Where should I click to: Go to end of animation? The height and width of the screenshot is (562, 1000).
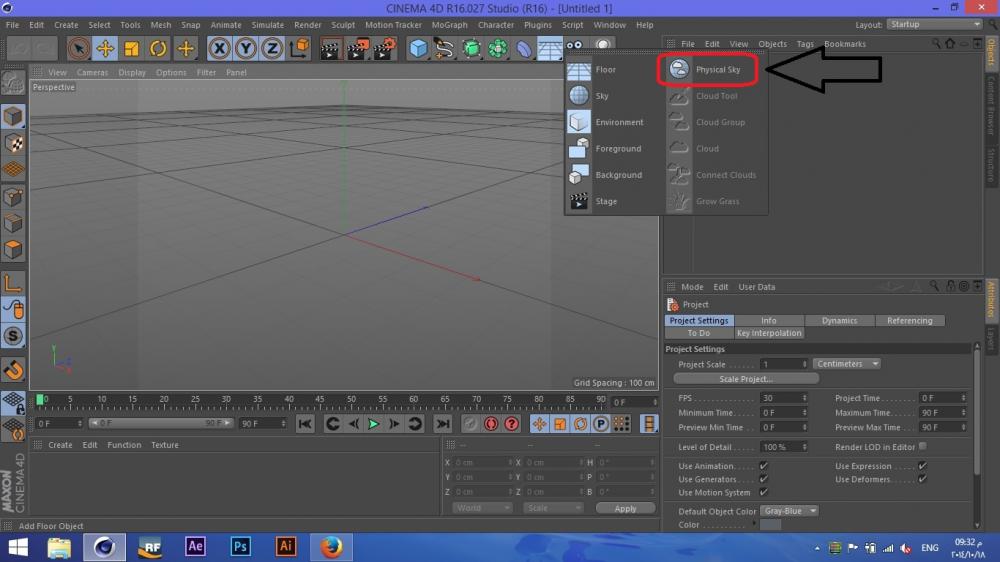tap(443, 424)
